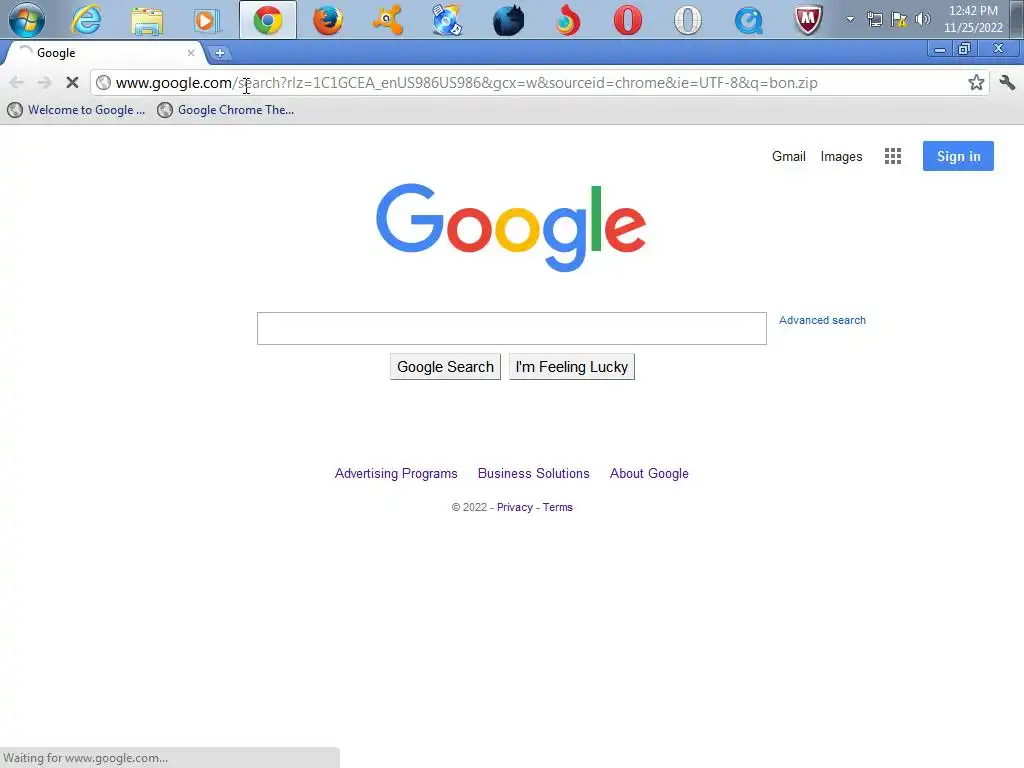Open the silver Opera icon

coord(688,20)
